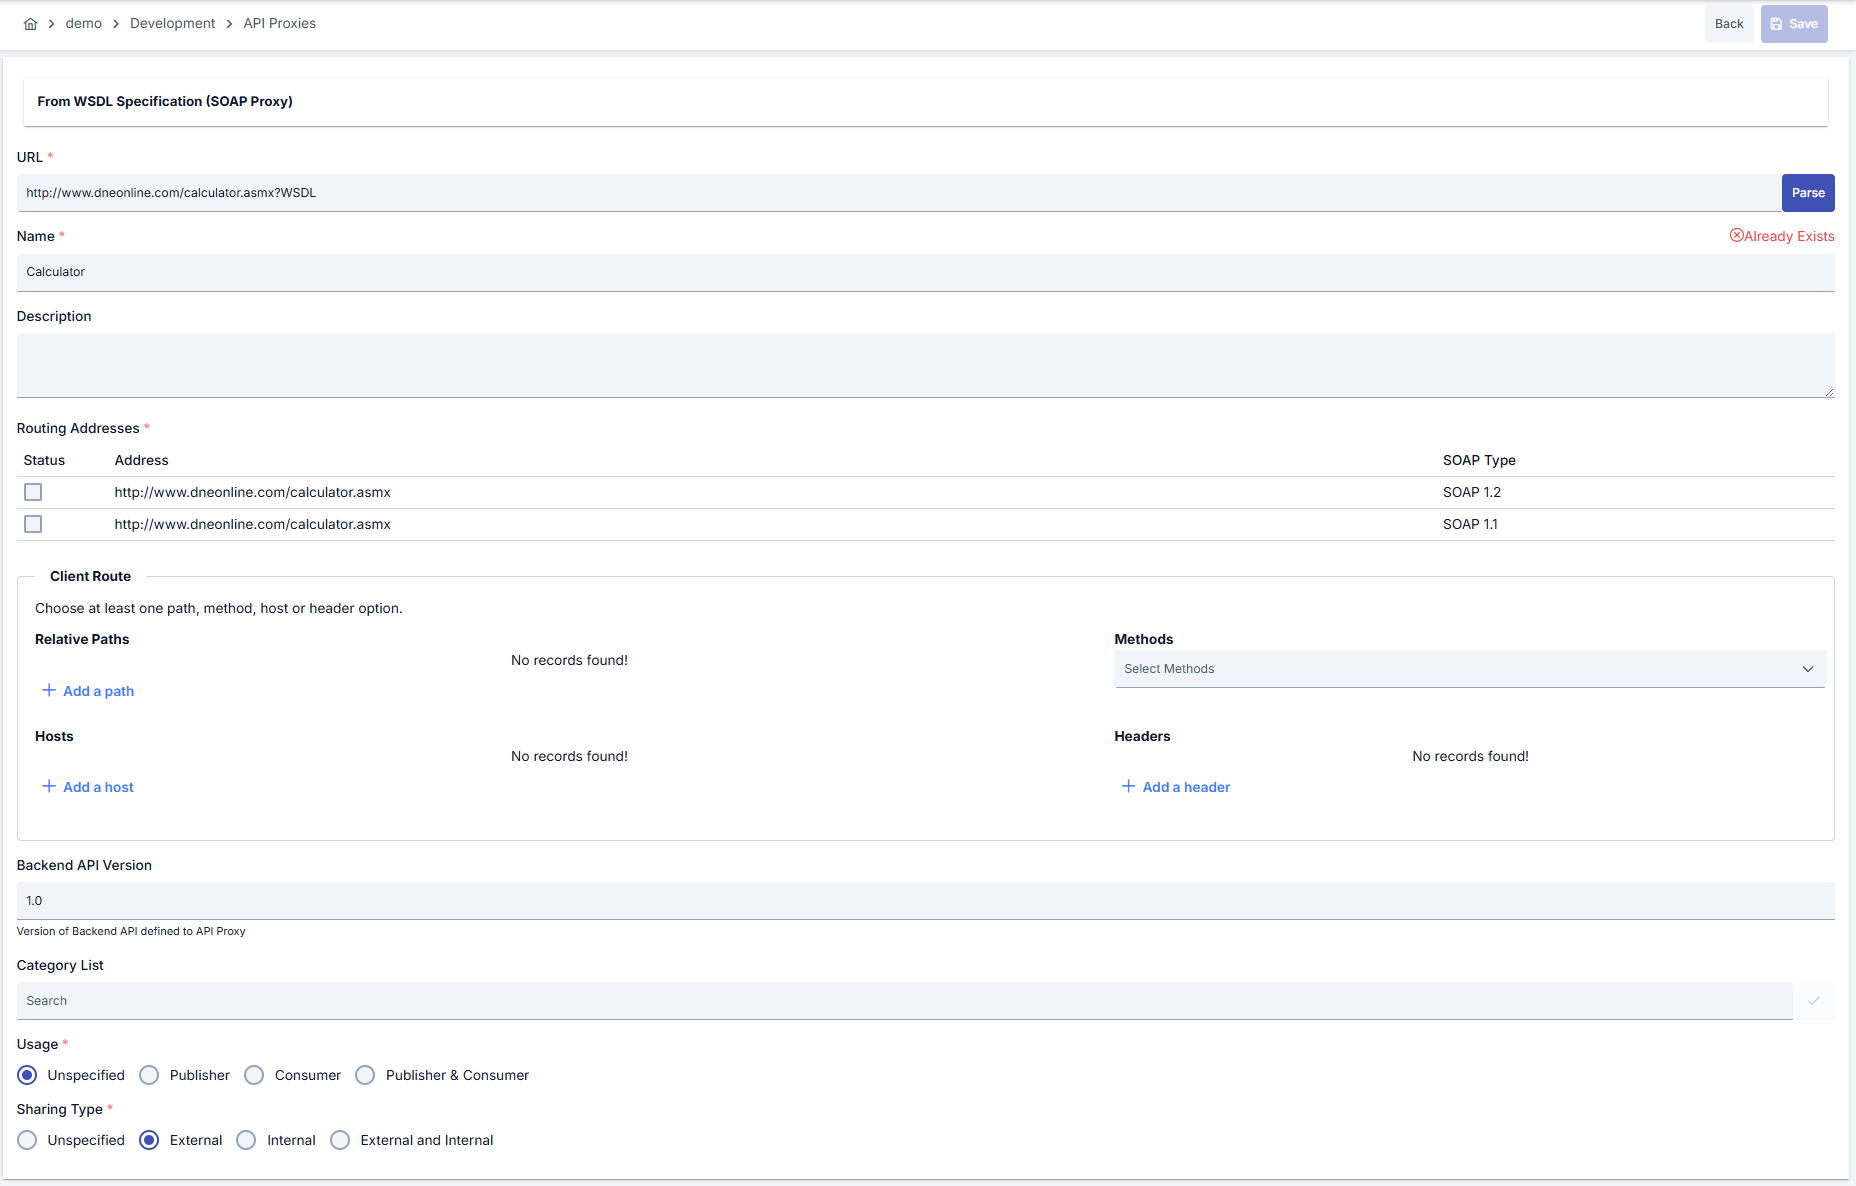Click the SOAP 1.2 type cell
Image resolution: width=1856 pixels, height=1186 pixels.
(1472, 492)
